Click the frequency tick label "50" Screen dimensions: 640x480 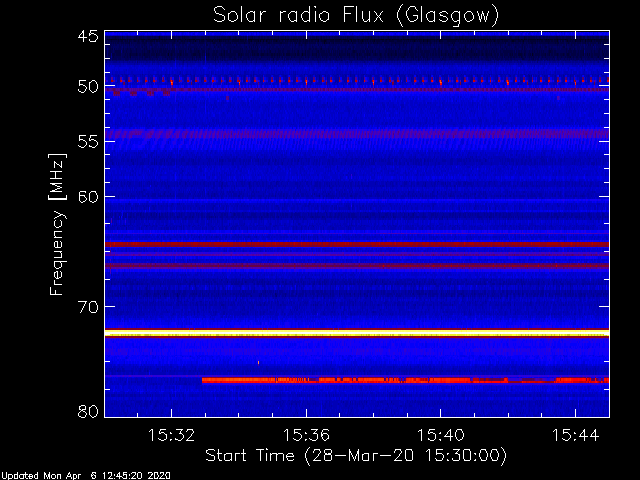tap(88, 87)
